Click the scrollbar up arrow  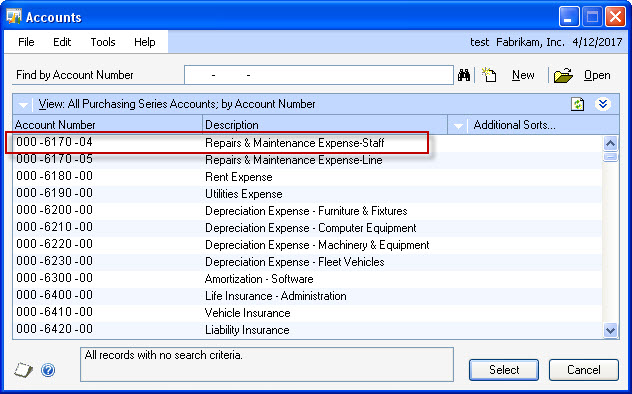pos(610,143)
